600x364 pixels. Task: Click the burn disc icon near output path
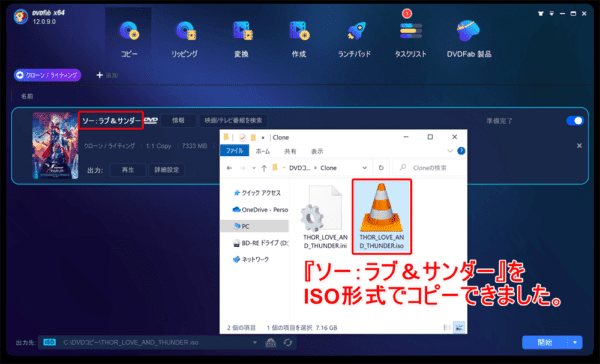click(x=271, y=343)
